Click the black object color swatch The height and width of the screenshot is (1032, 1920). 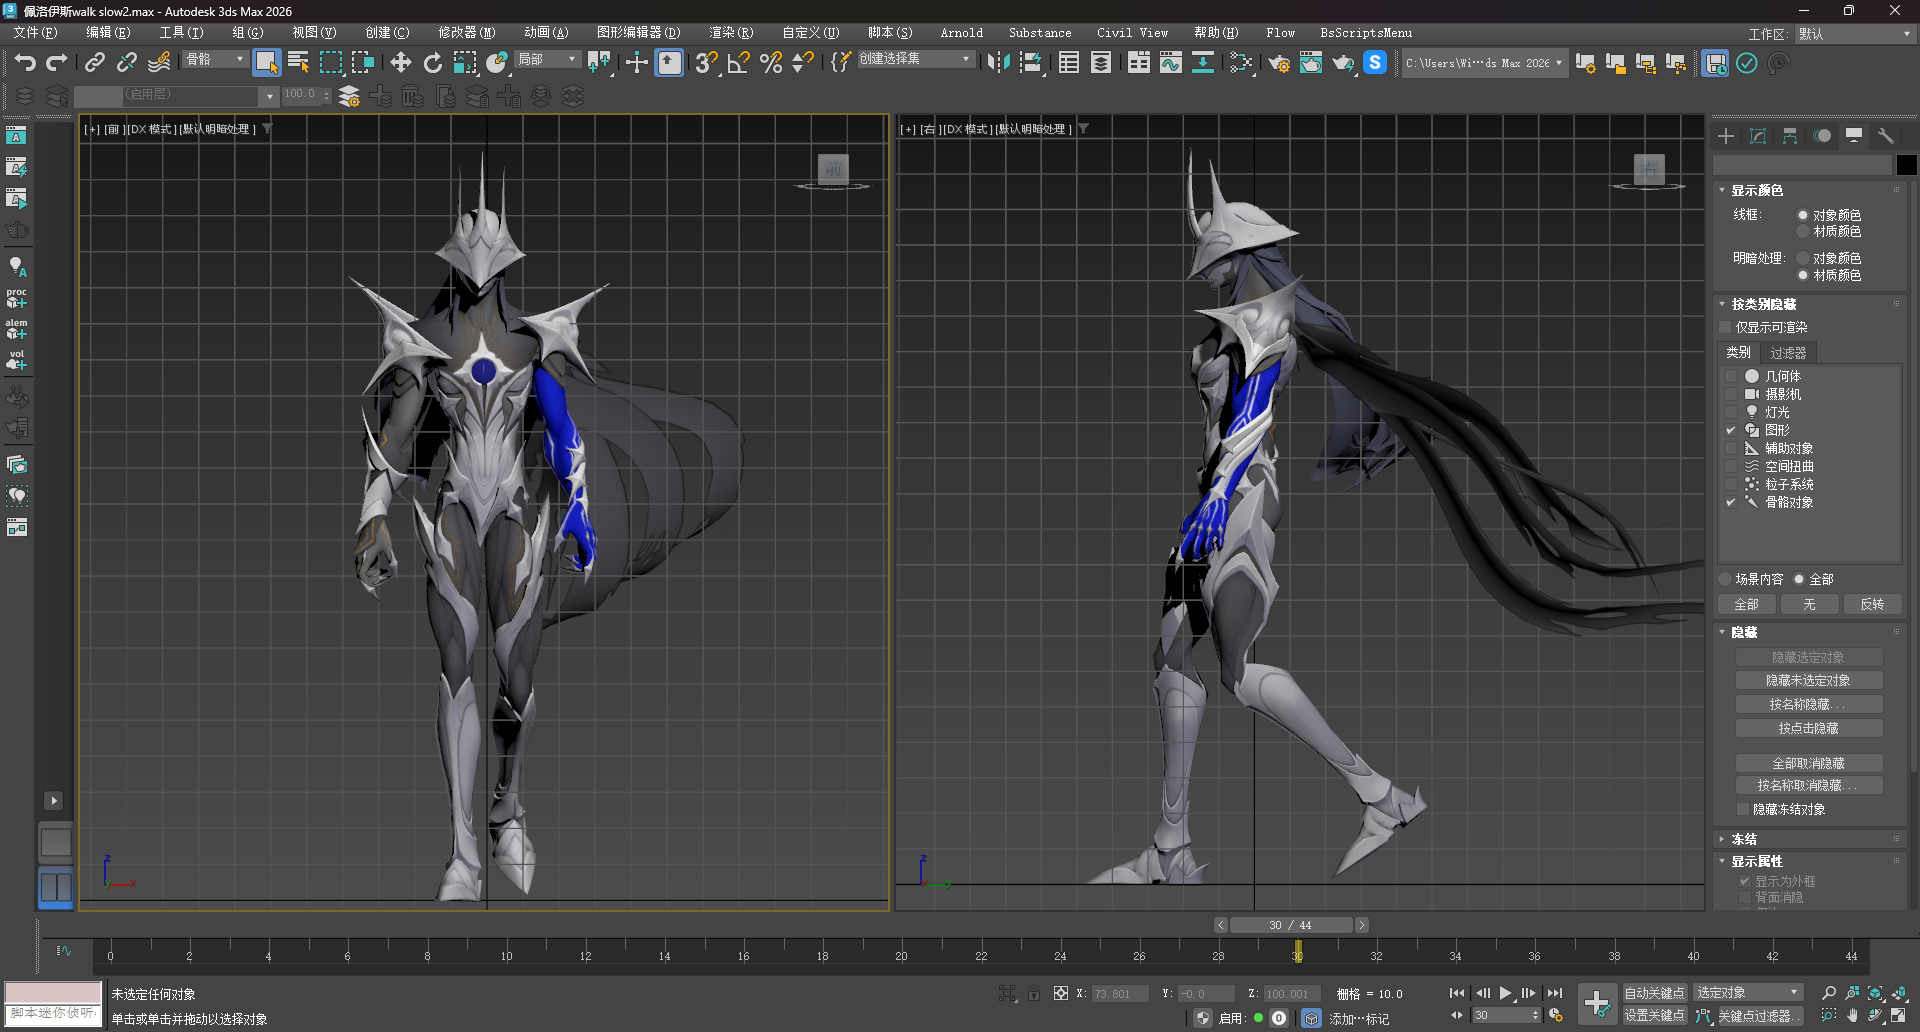pyautogui.click(x=1906, y=165)
